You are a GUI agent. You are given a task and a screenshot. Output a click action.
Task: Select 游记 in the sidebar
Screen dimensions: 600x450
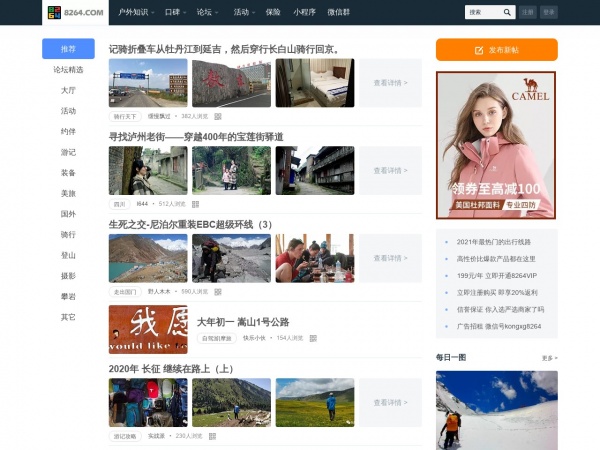(68, 152)
